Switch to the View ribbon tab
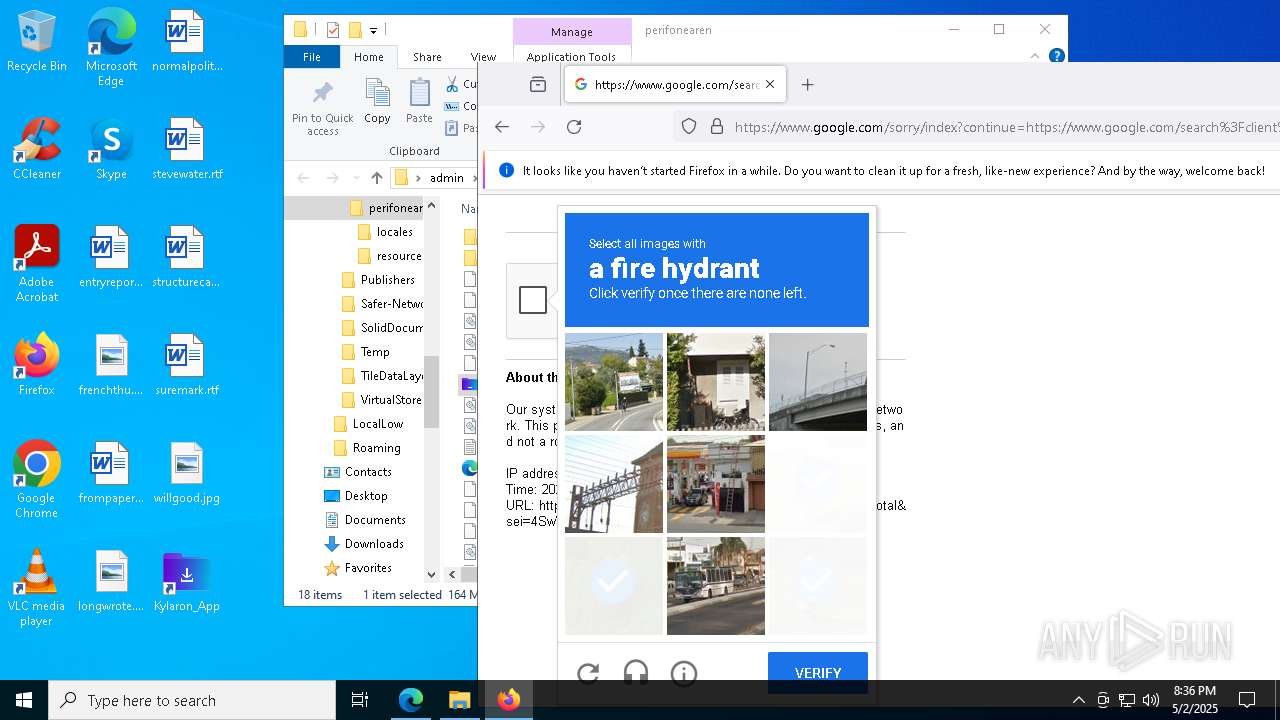 pyautogui.click(x=483, y=57)
